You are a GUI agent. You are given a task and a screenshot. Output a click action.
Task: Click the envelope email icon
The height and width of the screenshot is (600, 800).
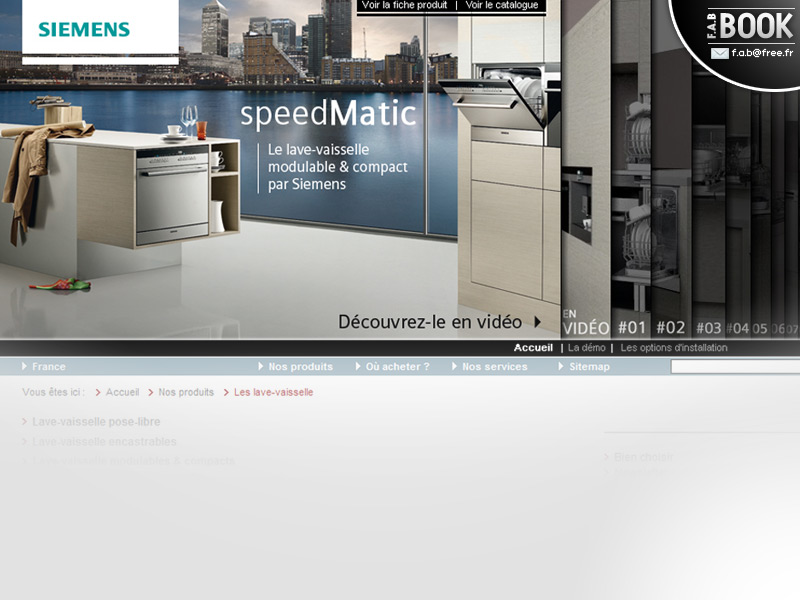tap(719, 53)
